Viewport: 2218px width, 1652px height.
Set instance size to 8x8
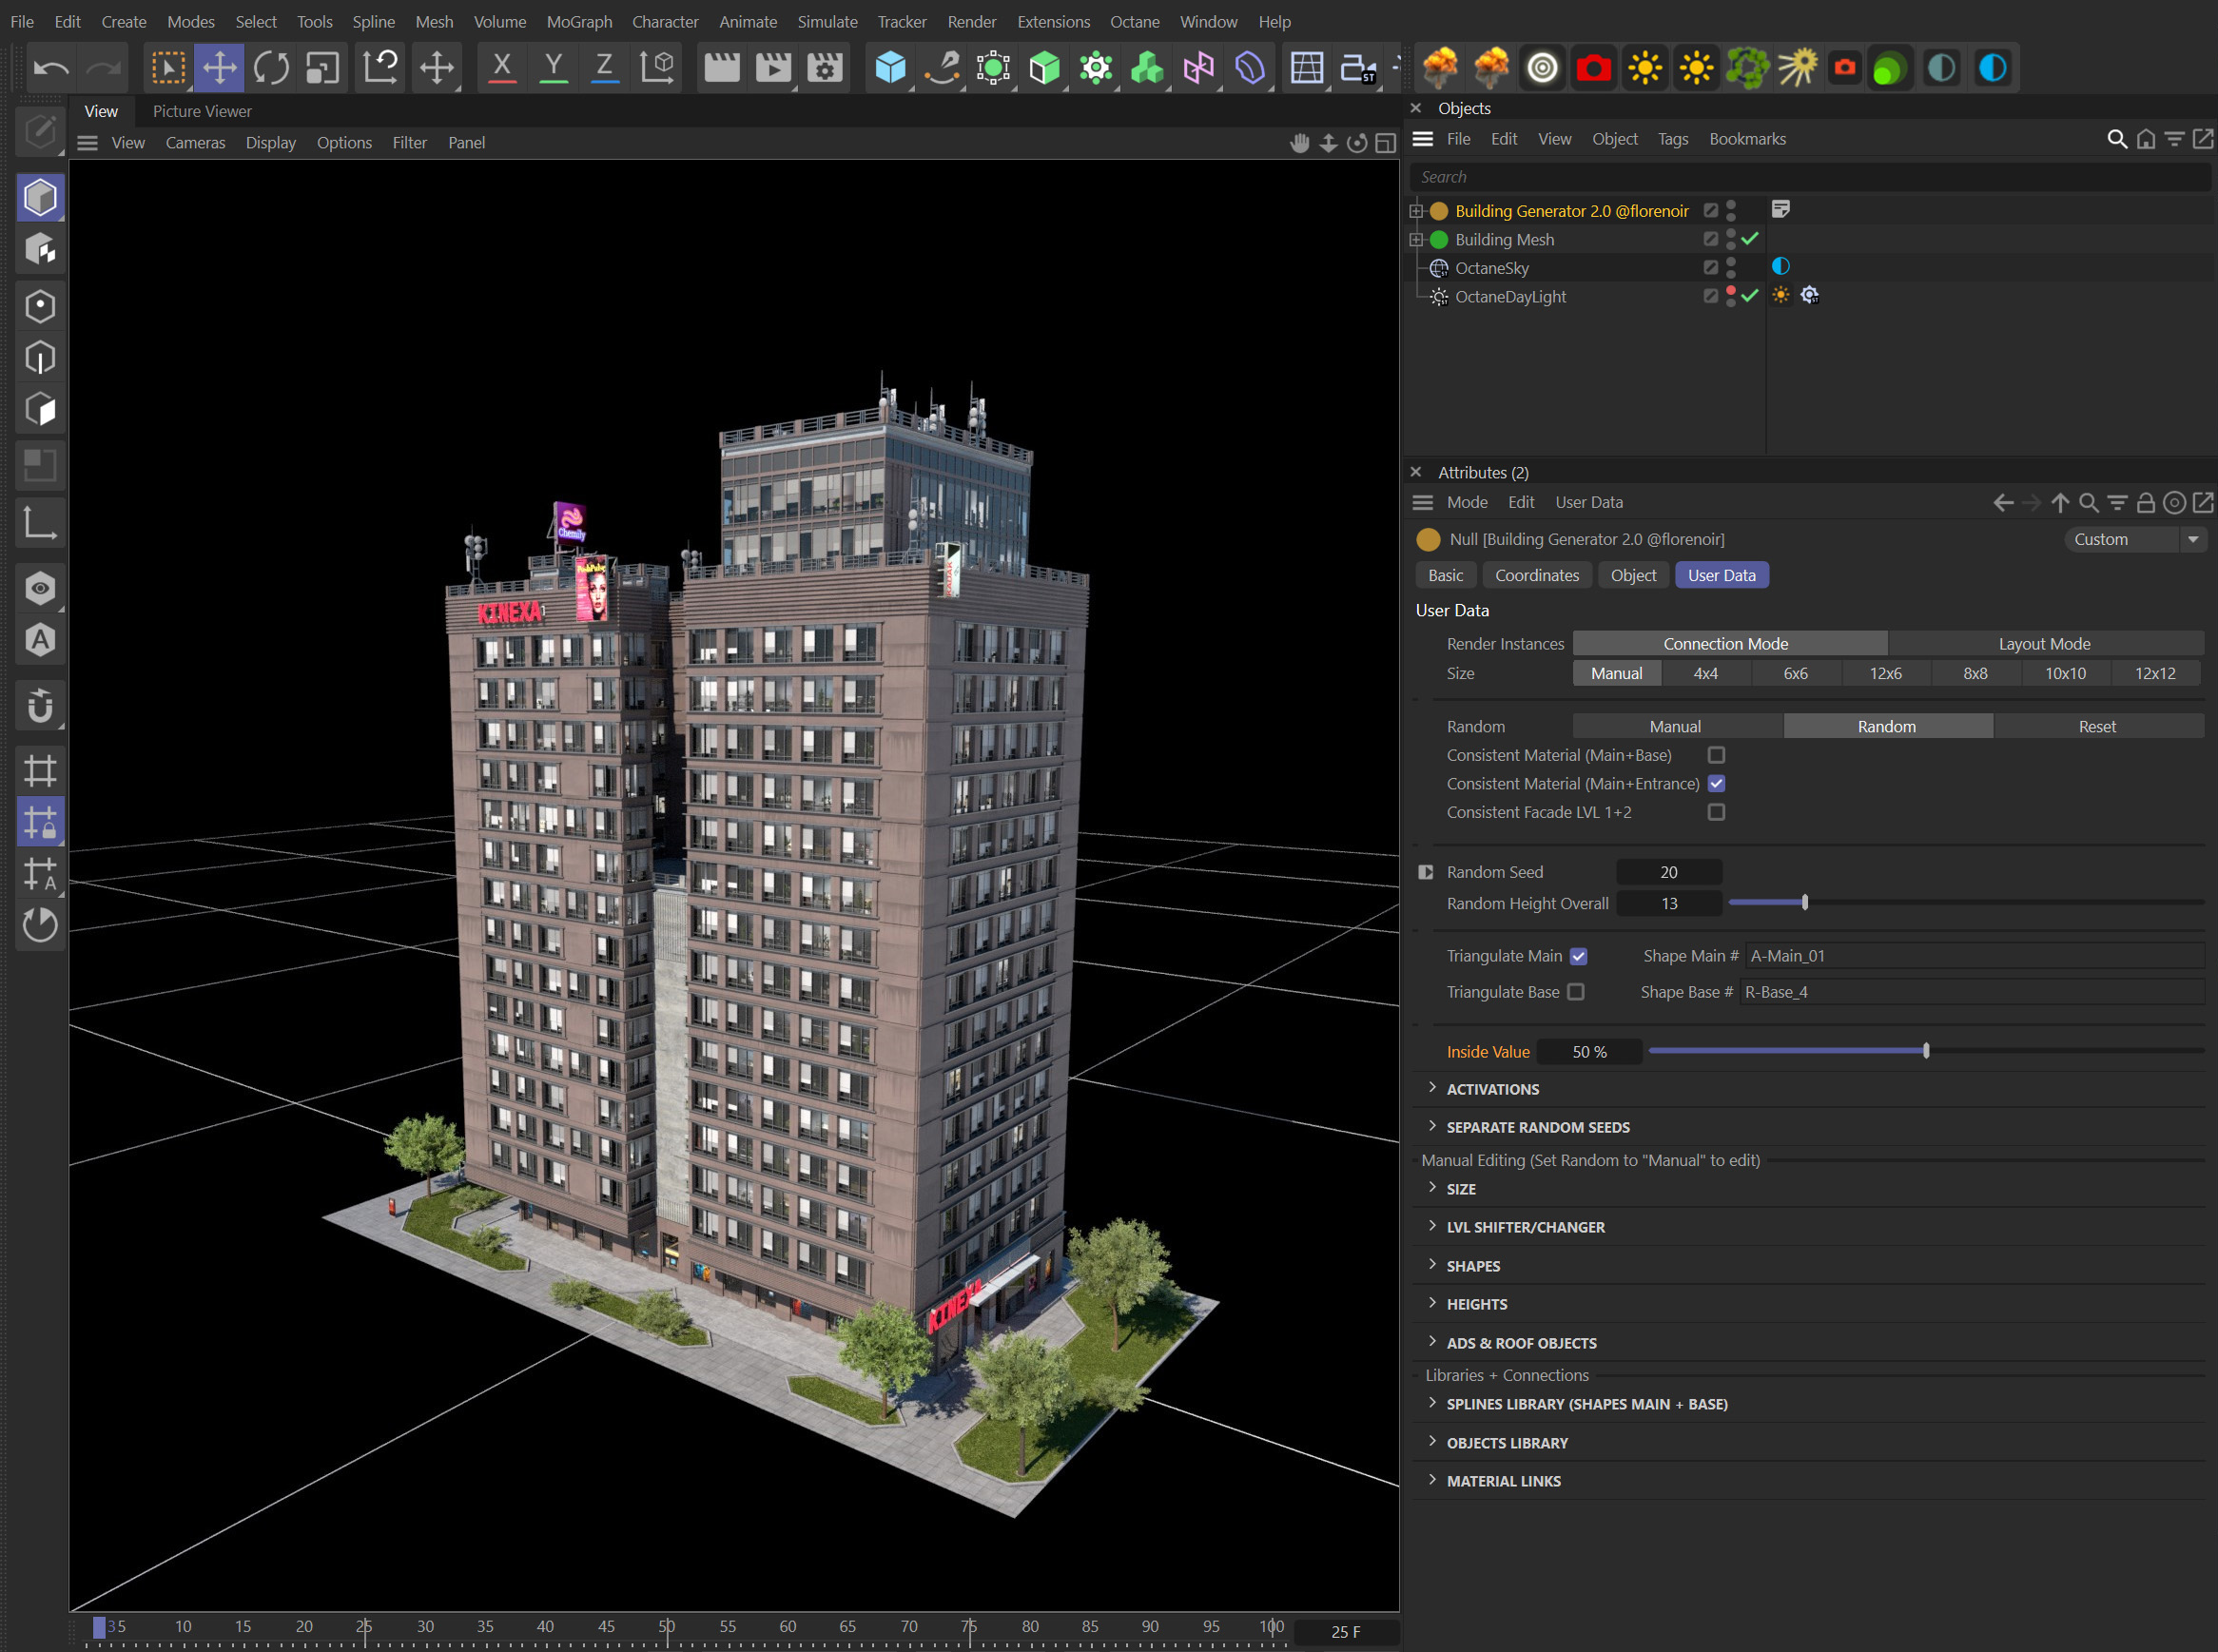coord(1975,673)
